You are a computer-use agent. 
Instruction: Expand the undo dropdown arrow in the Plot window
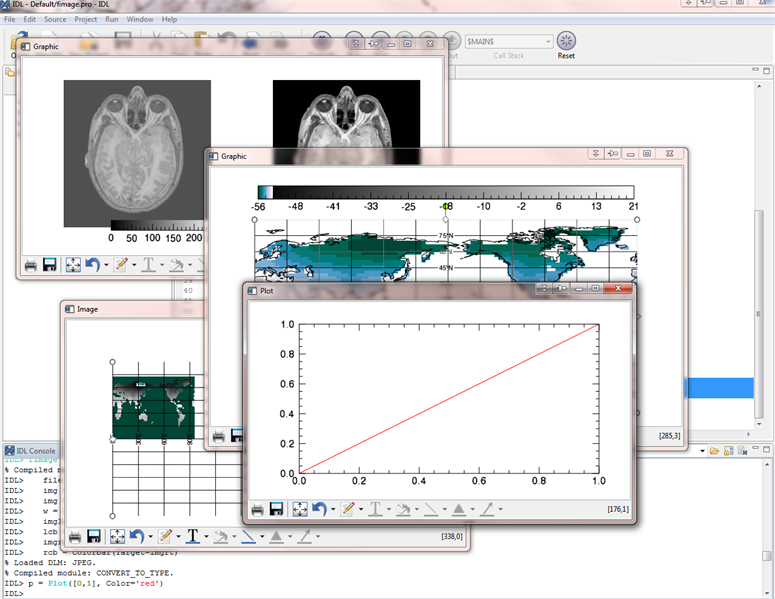pos(332,510)
